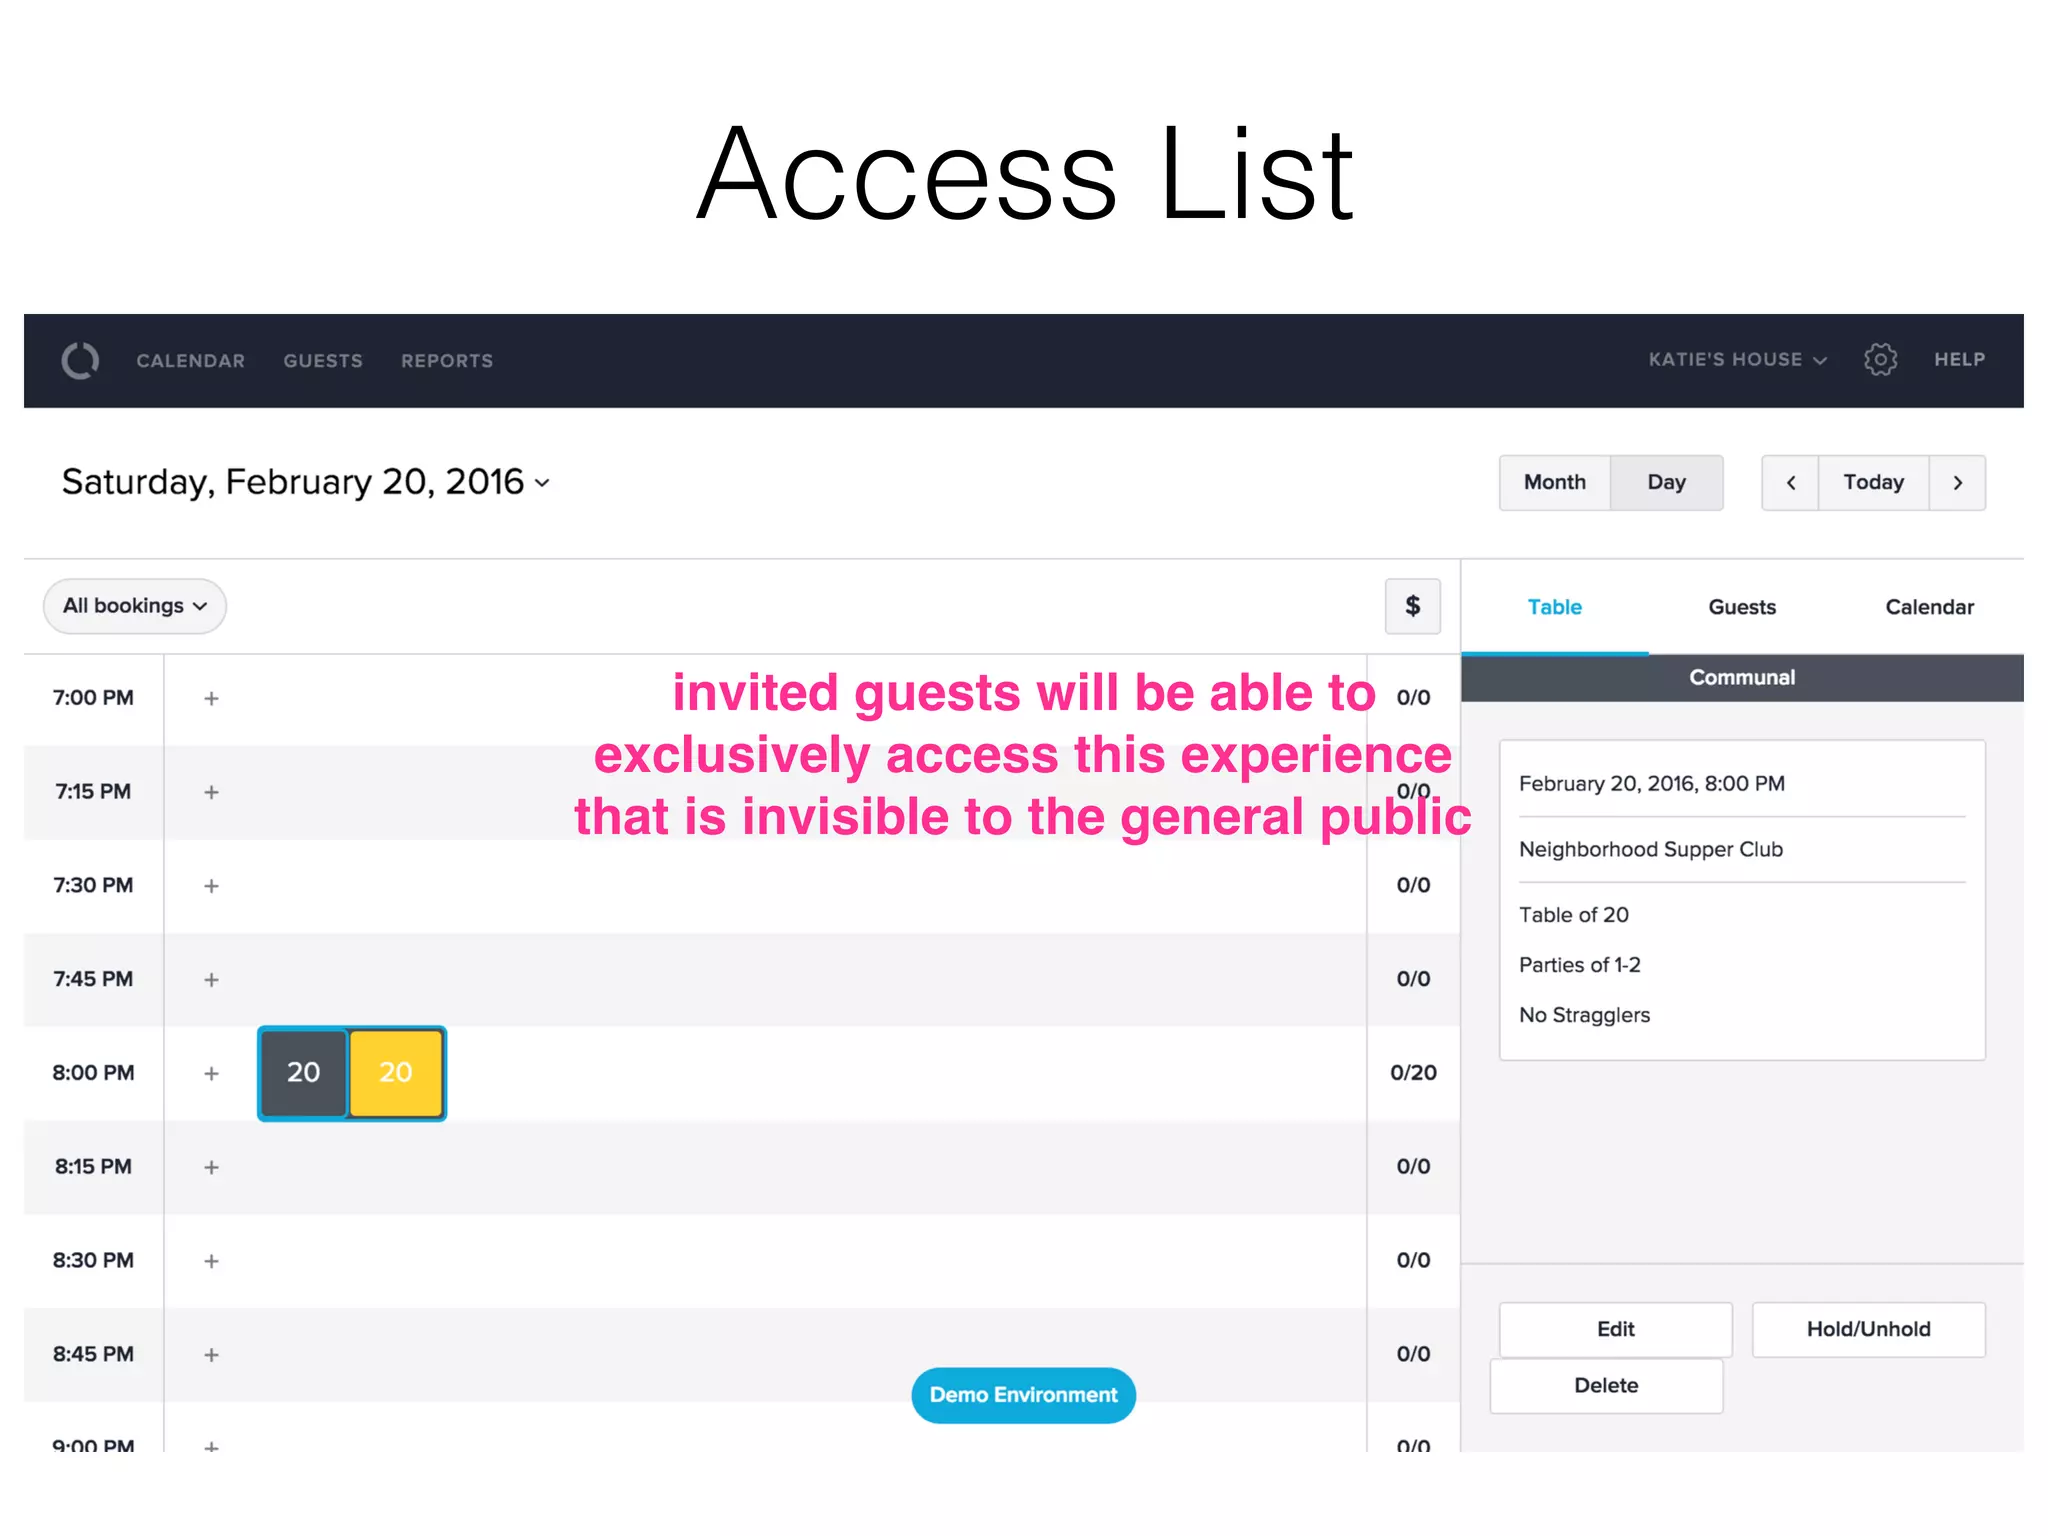
Task: Add booking at 7:00 PM plus icon
Action: tap(211, 698)
